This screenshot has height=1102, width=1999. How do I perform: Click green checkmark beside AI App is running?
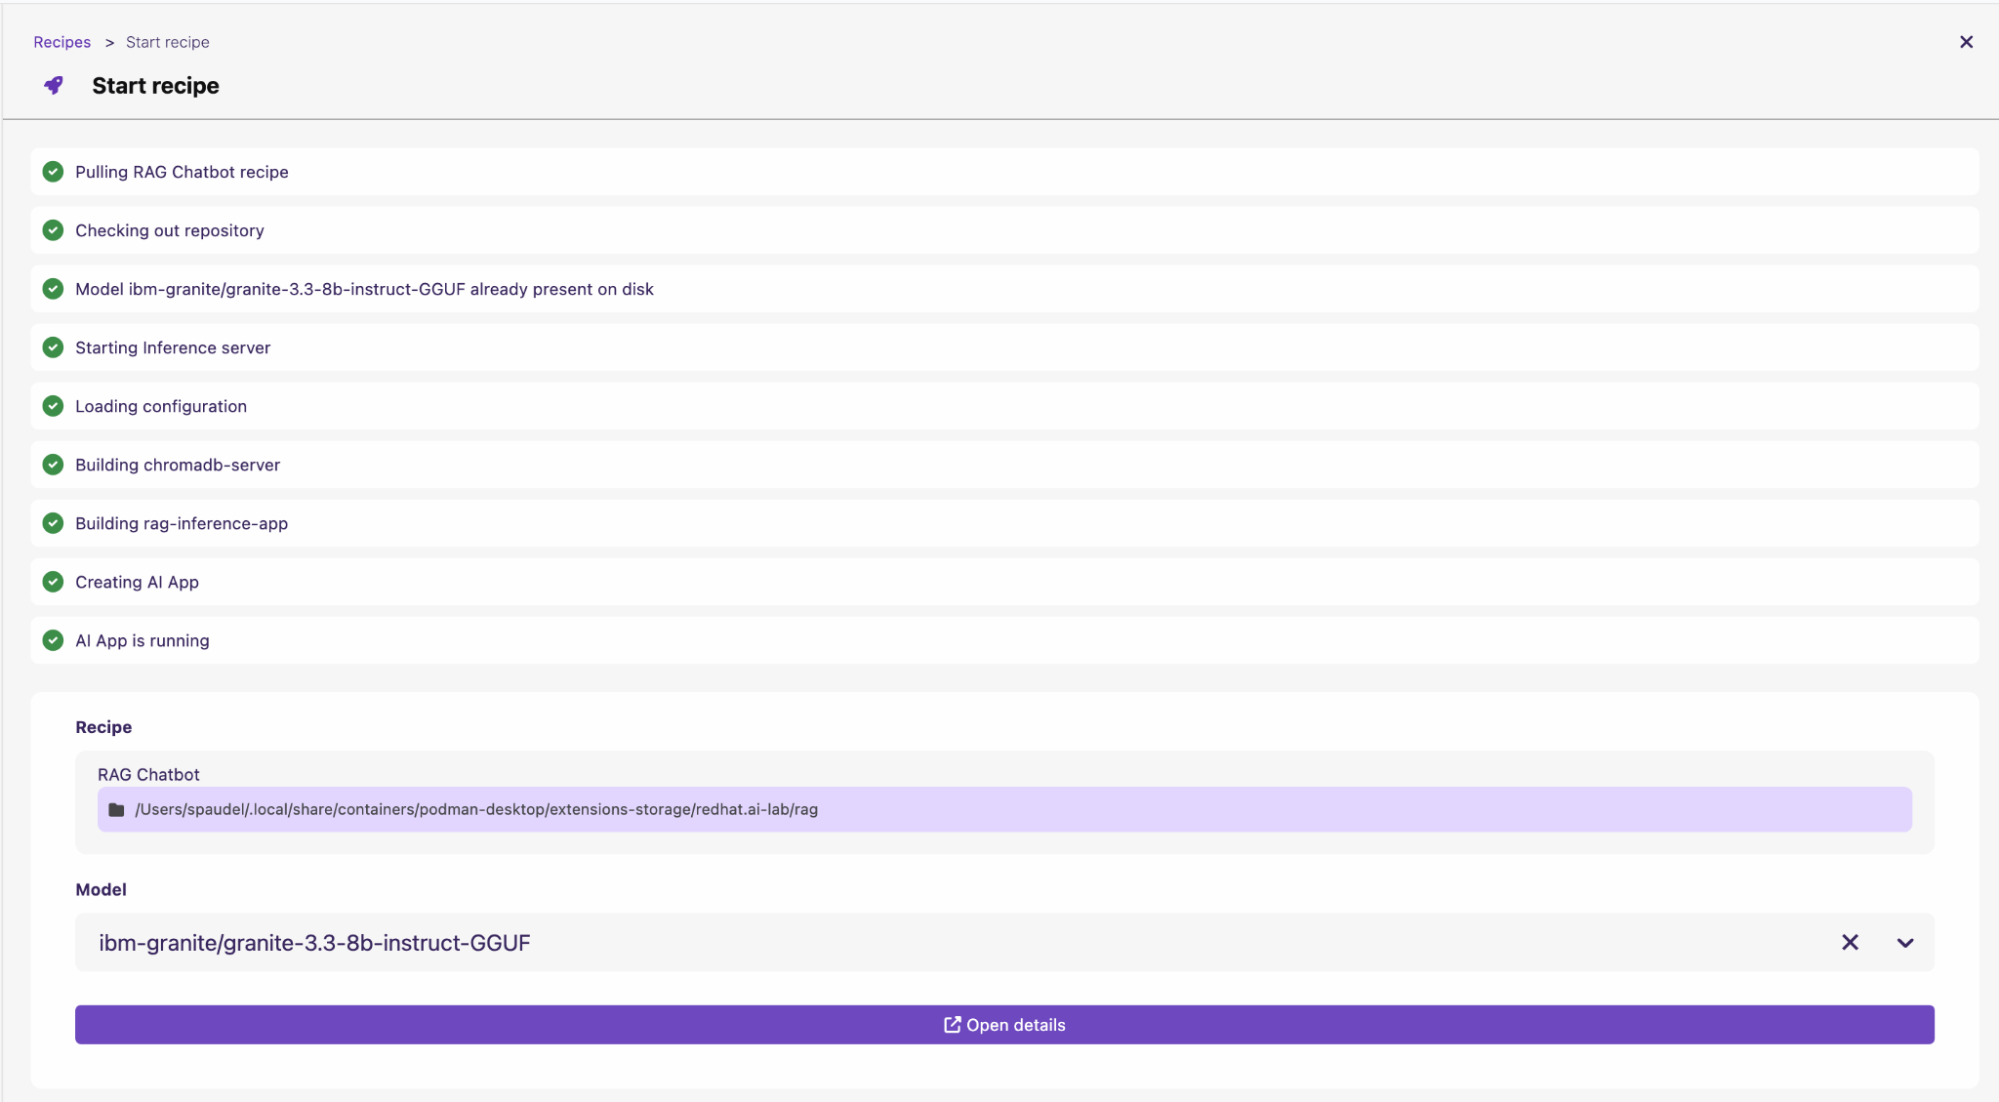[x=53, y=641]
